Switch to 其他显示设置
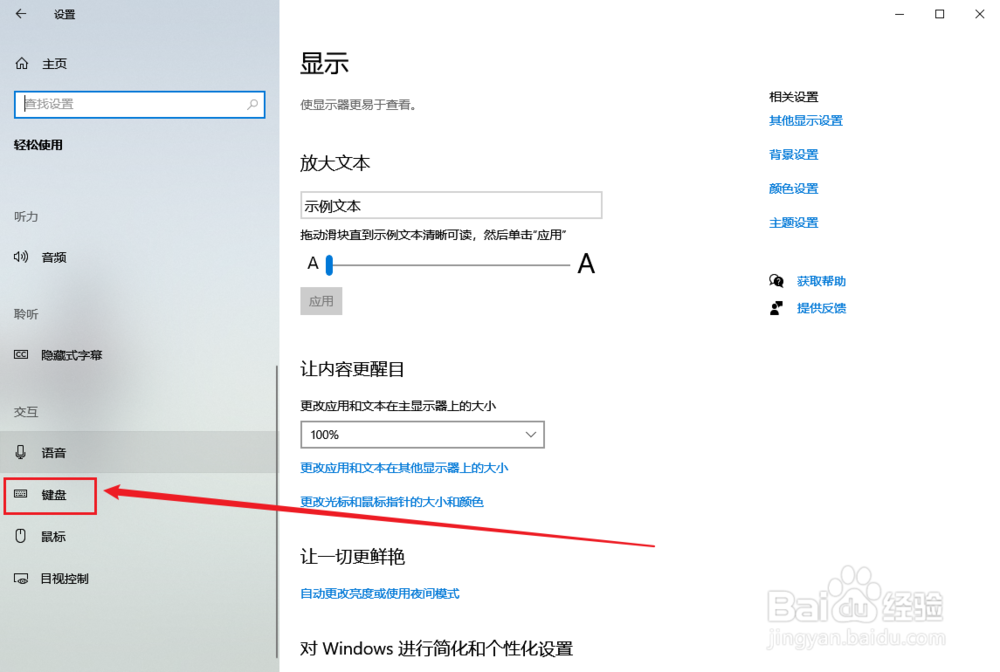This screenshot has width=1000, height=672. (806, 120)
